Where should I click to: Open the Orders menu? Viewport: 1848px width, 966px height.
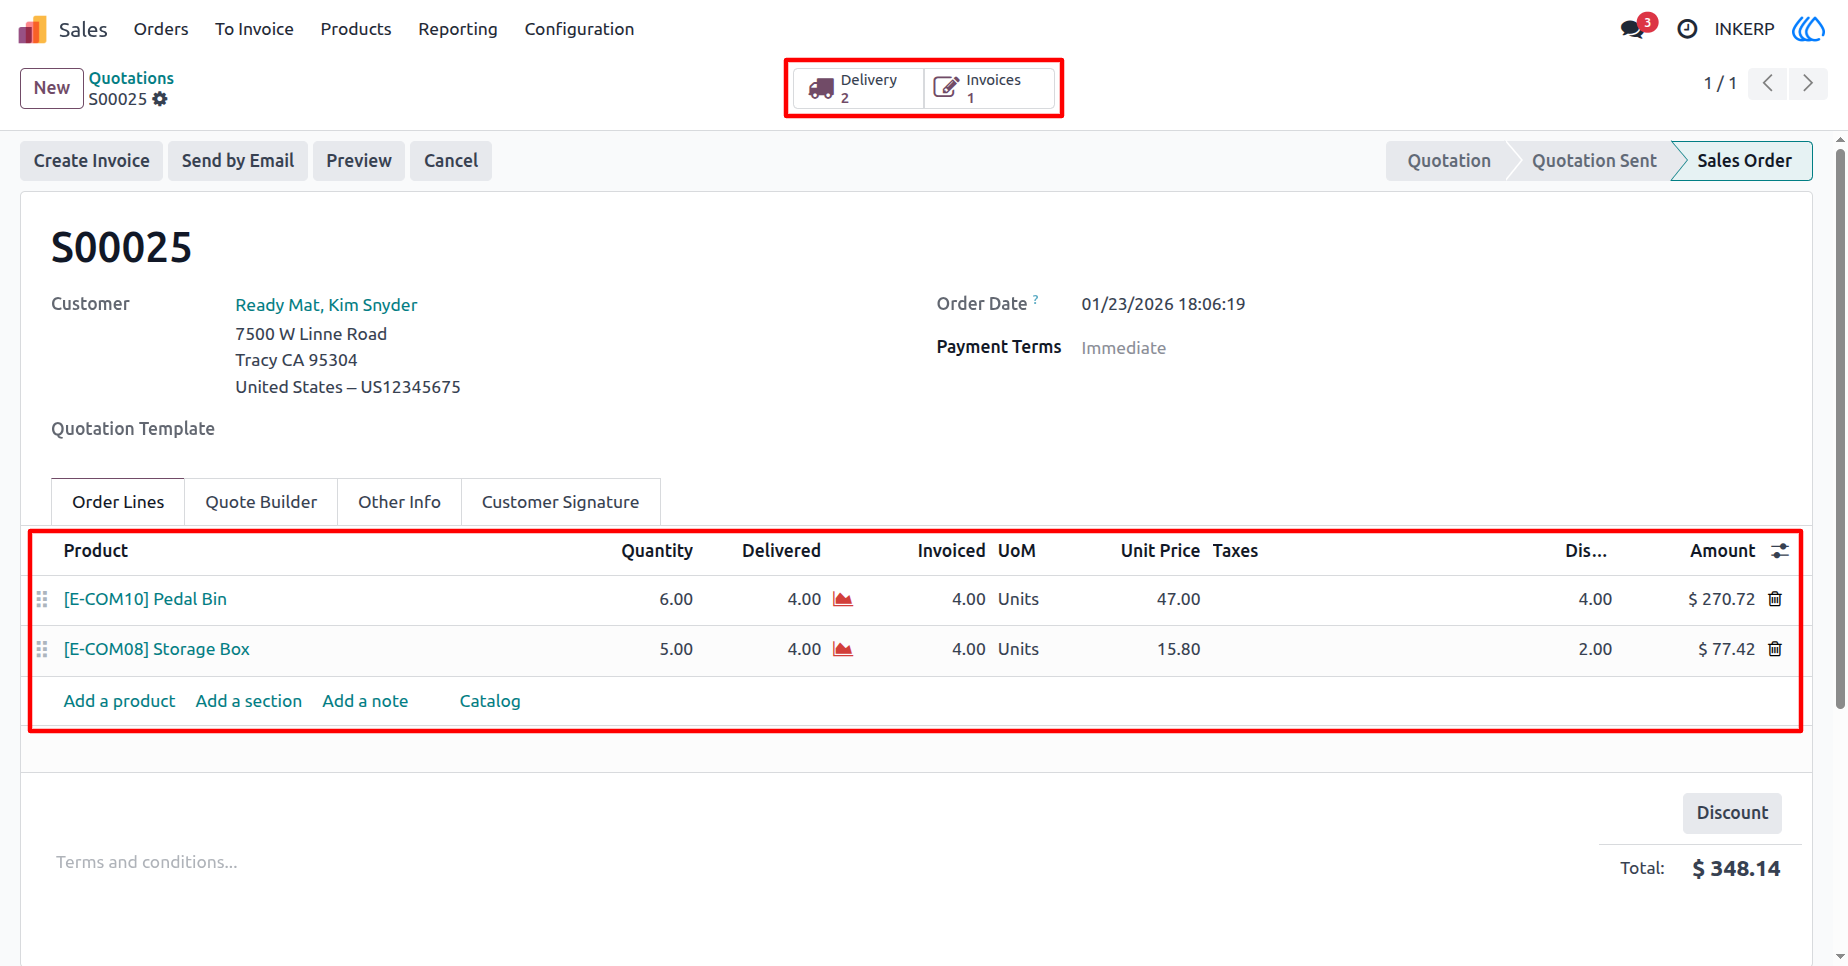[x=161, y=29]
